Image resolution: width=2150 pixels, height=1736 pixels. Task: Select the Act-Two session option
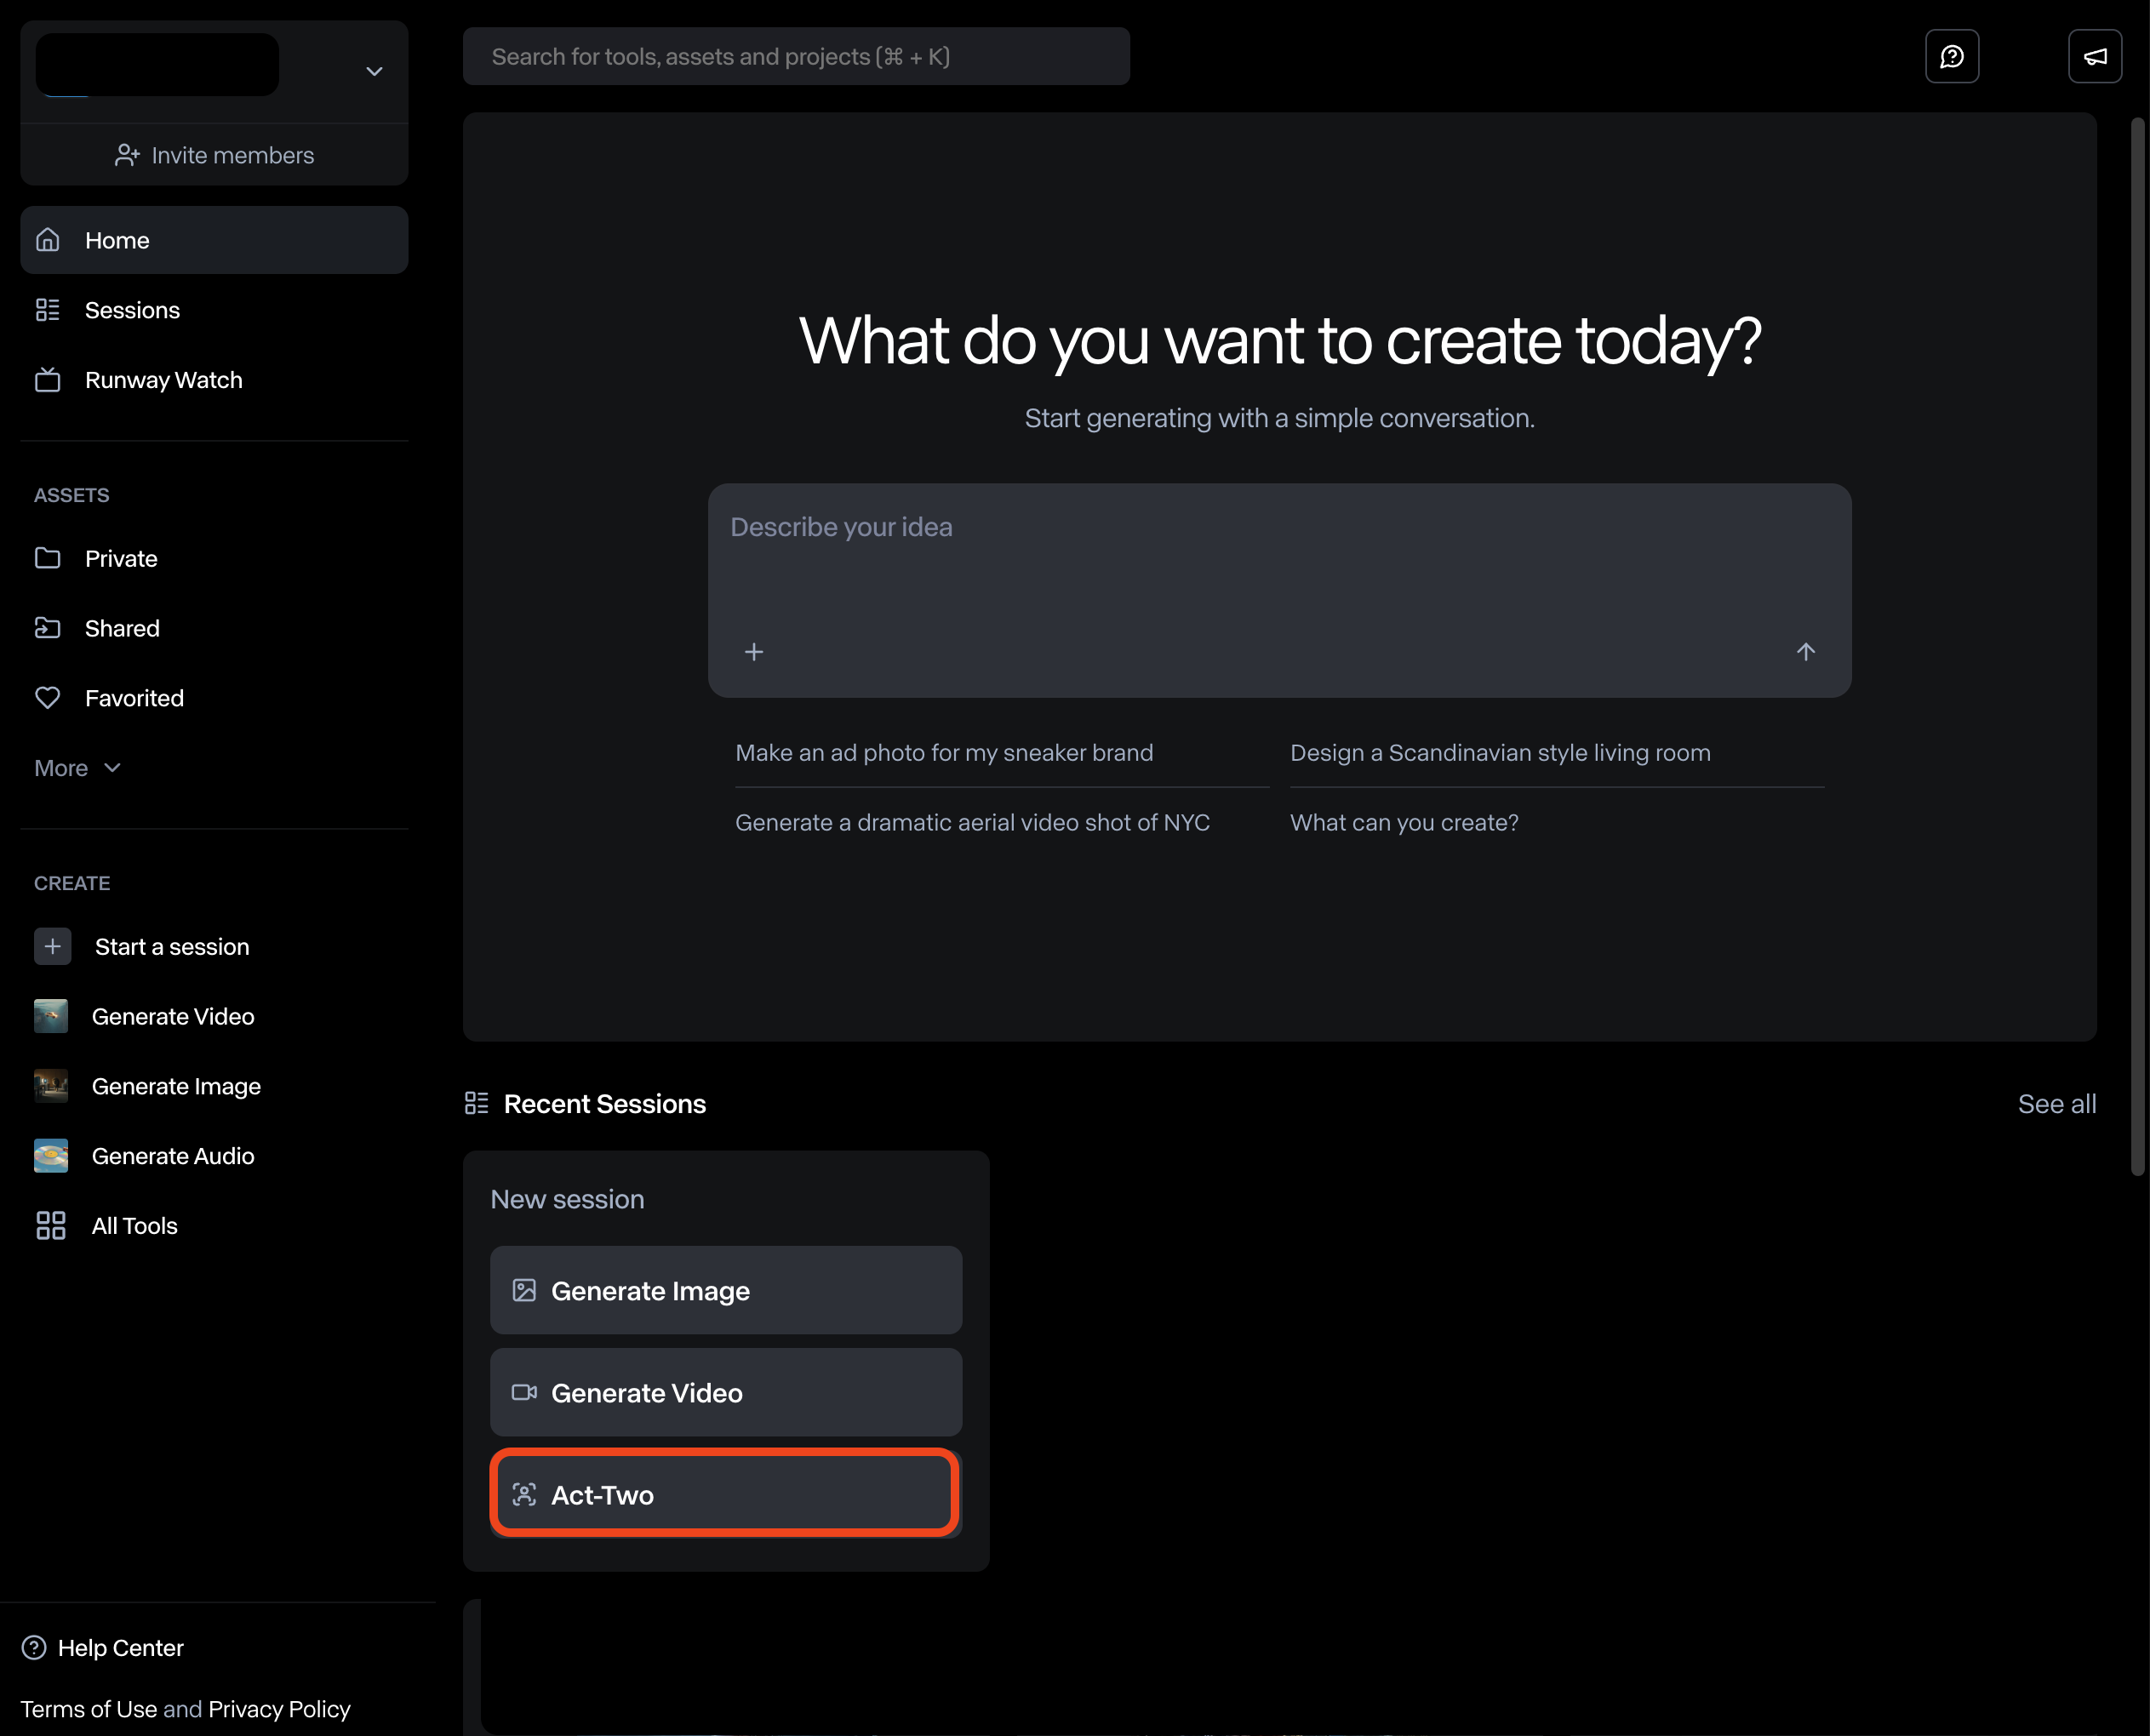coord(725,1494)
